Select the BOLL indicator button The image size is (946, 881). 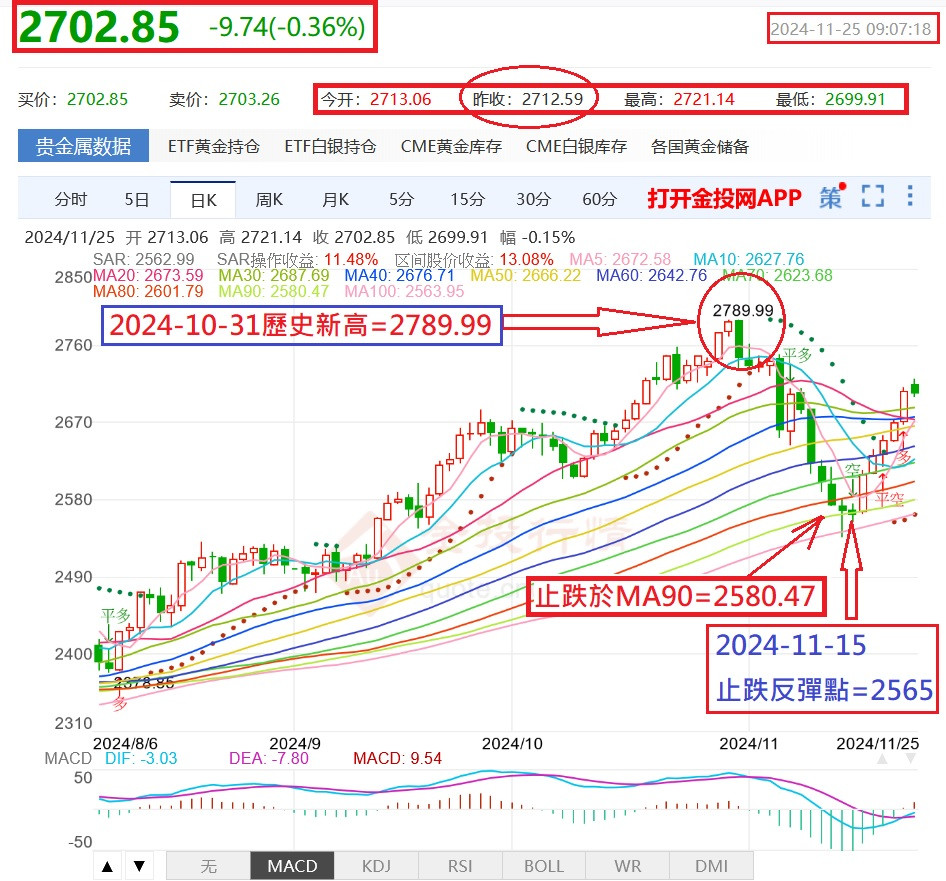(x=544, y=867)
